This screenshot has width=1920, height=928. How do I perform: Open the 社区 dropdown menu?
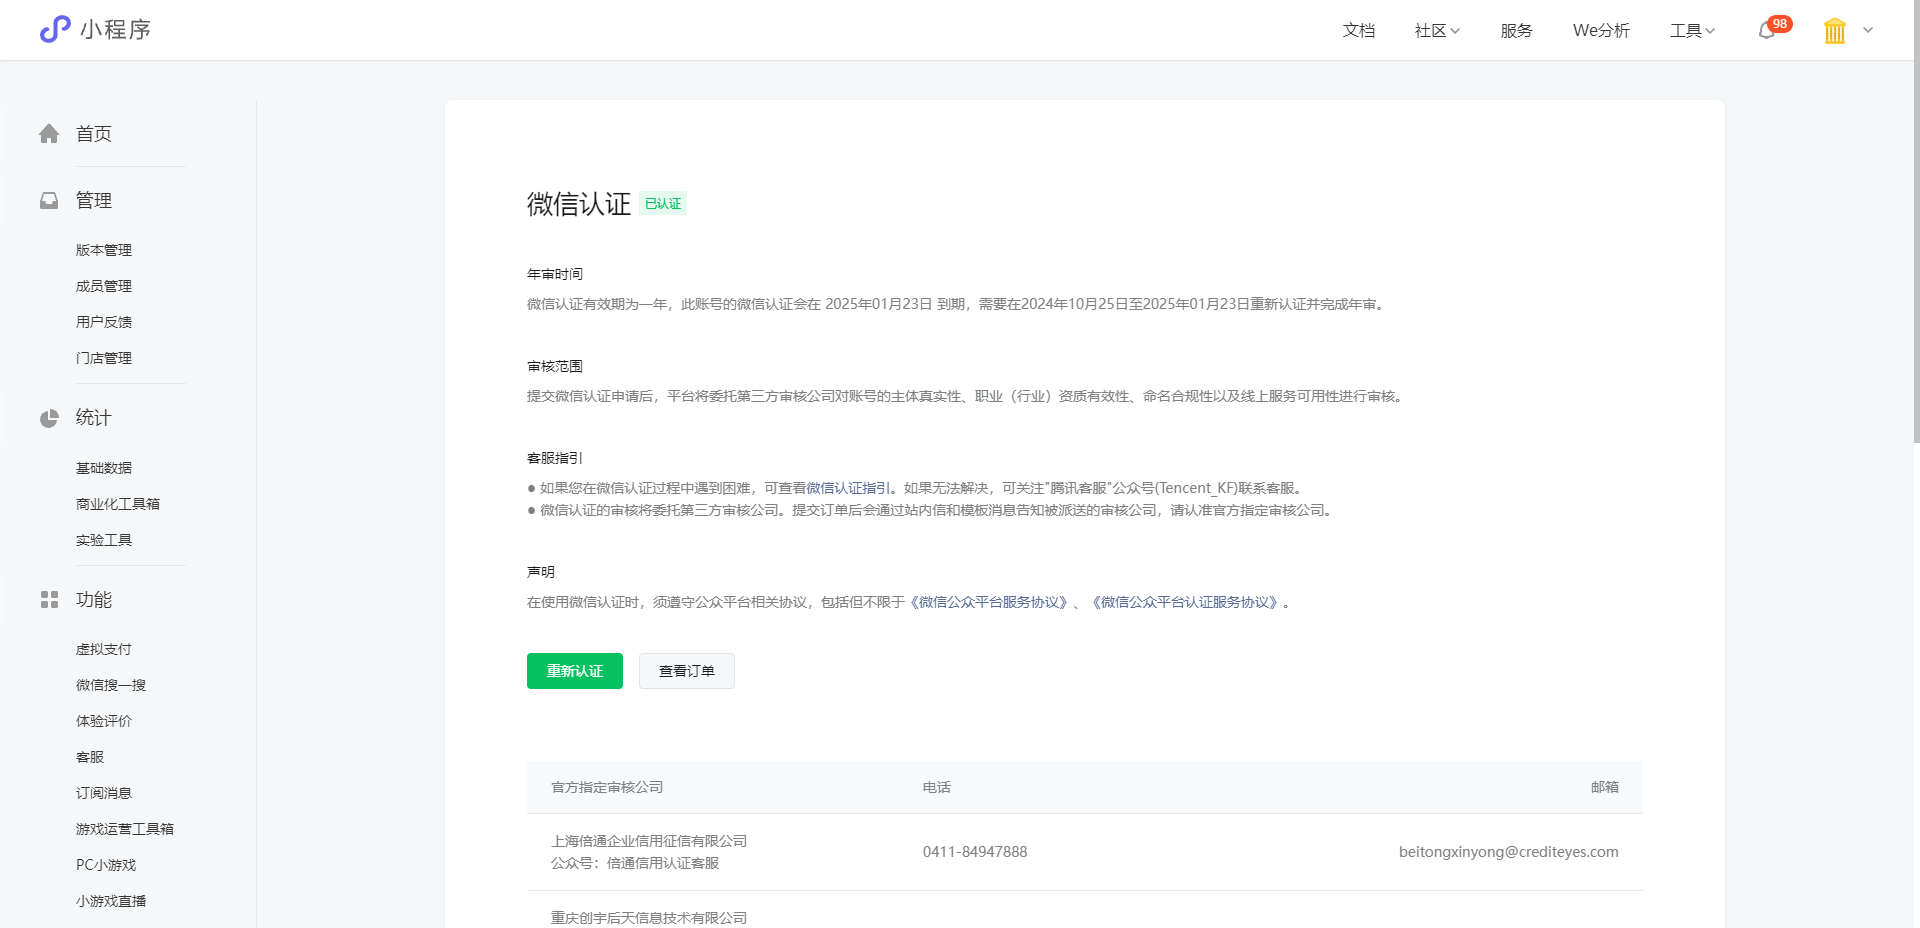click(x=1437, y=31)
